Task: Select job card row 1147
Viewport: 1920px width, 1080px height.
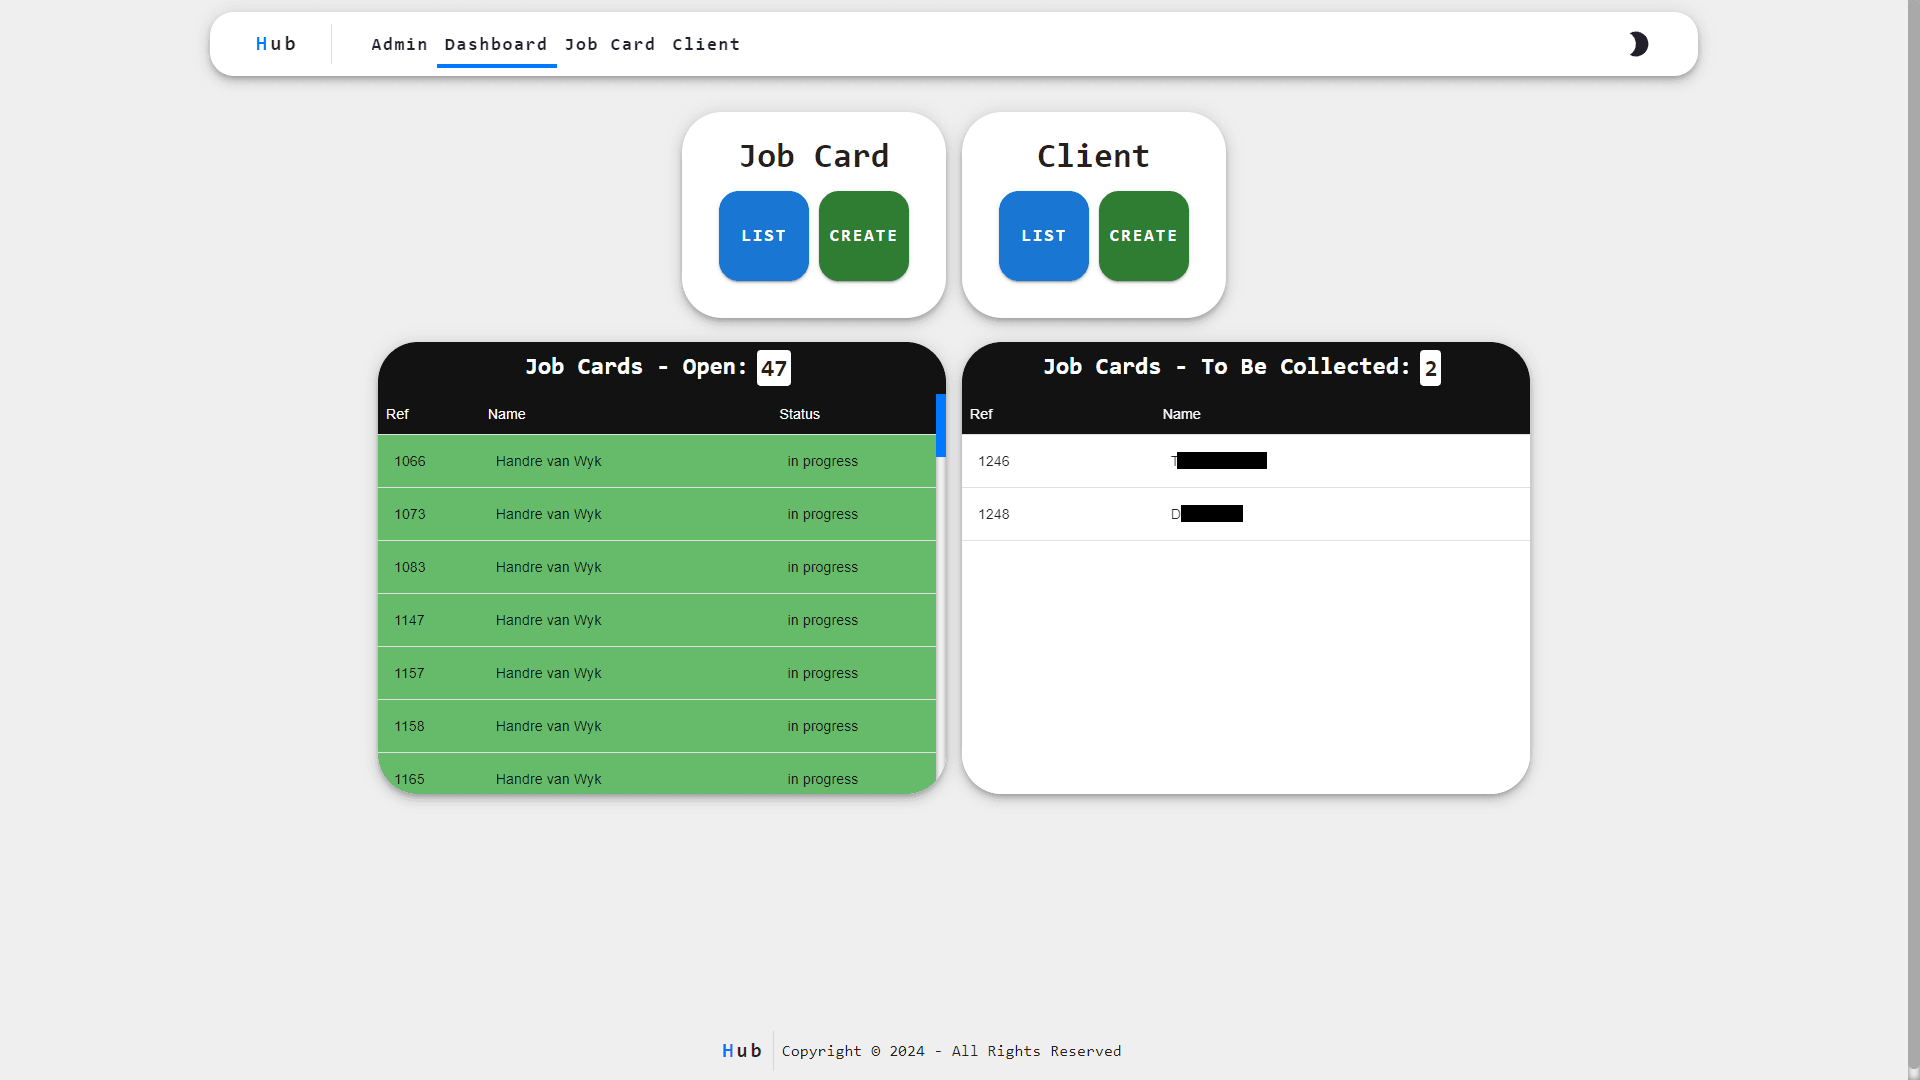Action: pyautogui.click(x=656, y=620)
